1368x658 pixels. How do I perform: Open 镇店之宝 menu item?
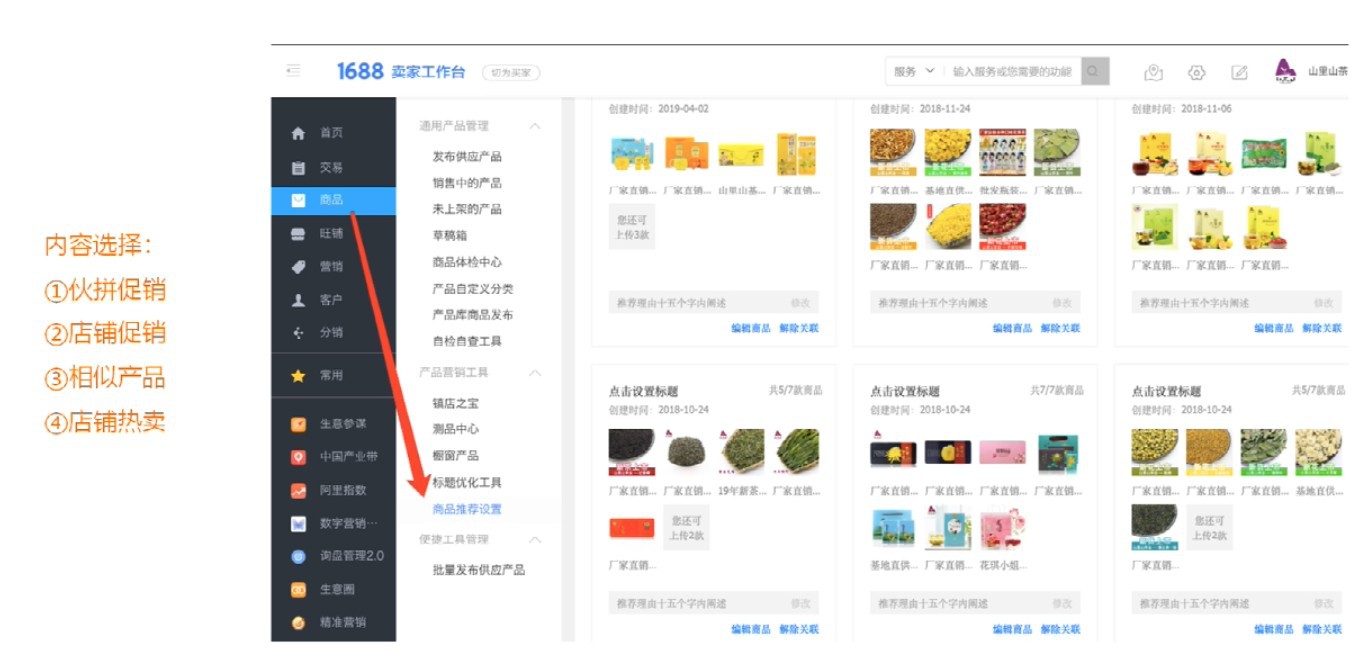(456, 403)
